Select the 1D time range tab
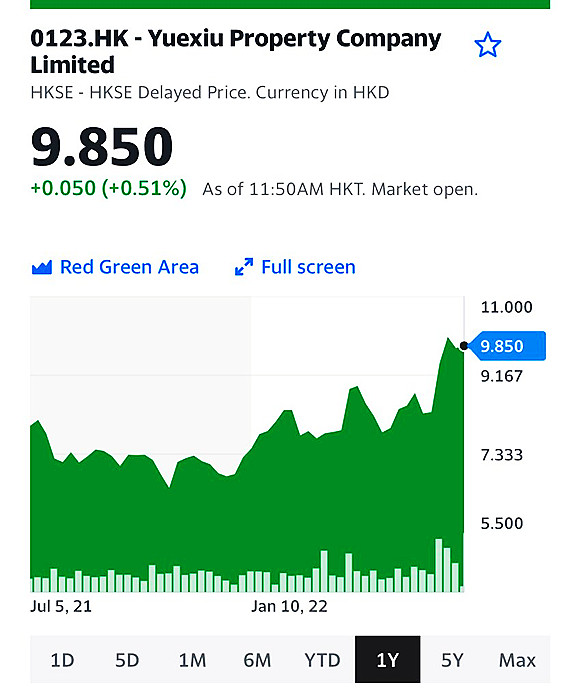The height and width of the screenshot is (700, 580). 63,660
